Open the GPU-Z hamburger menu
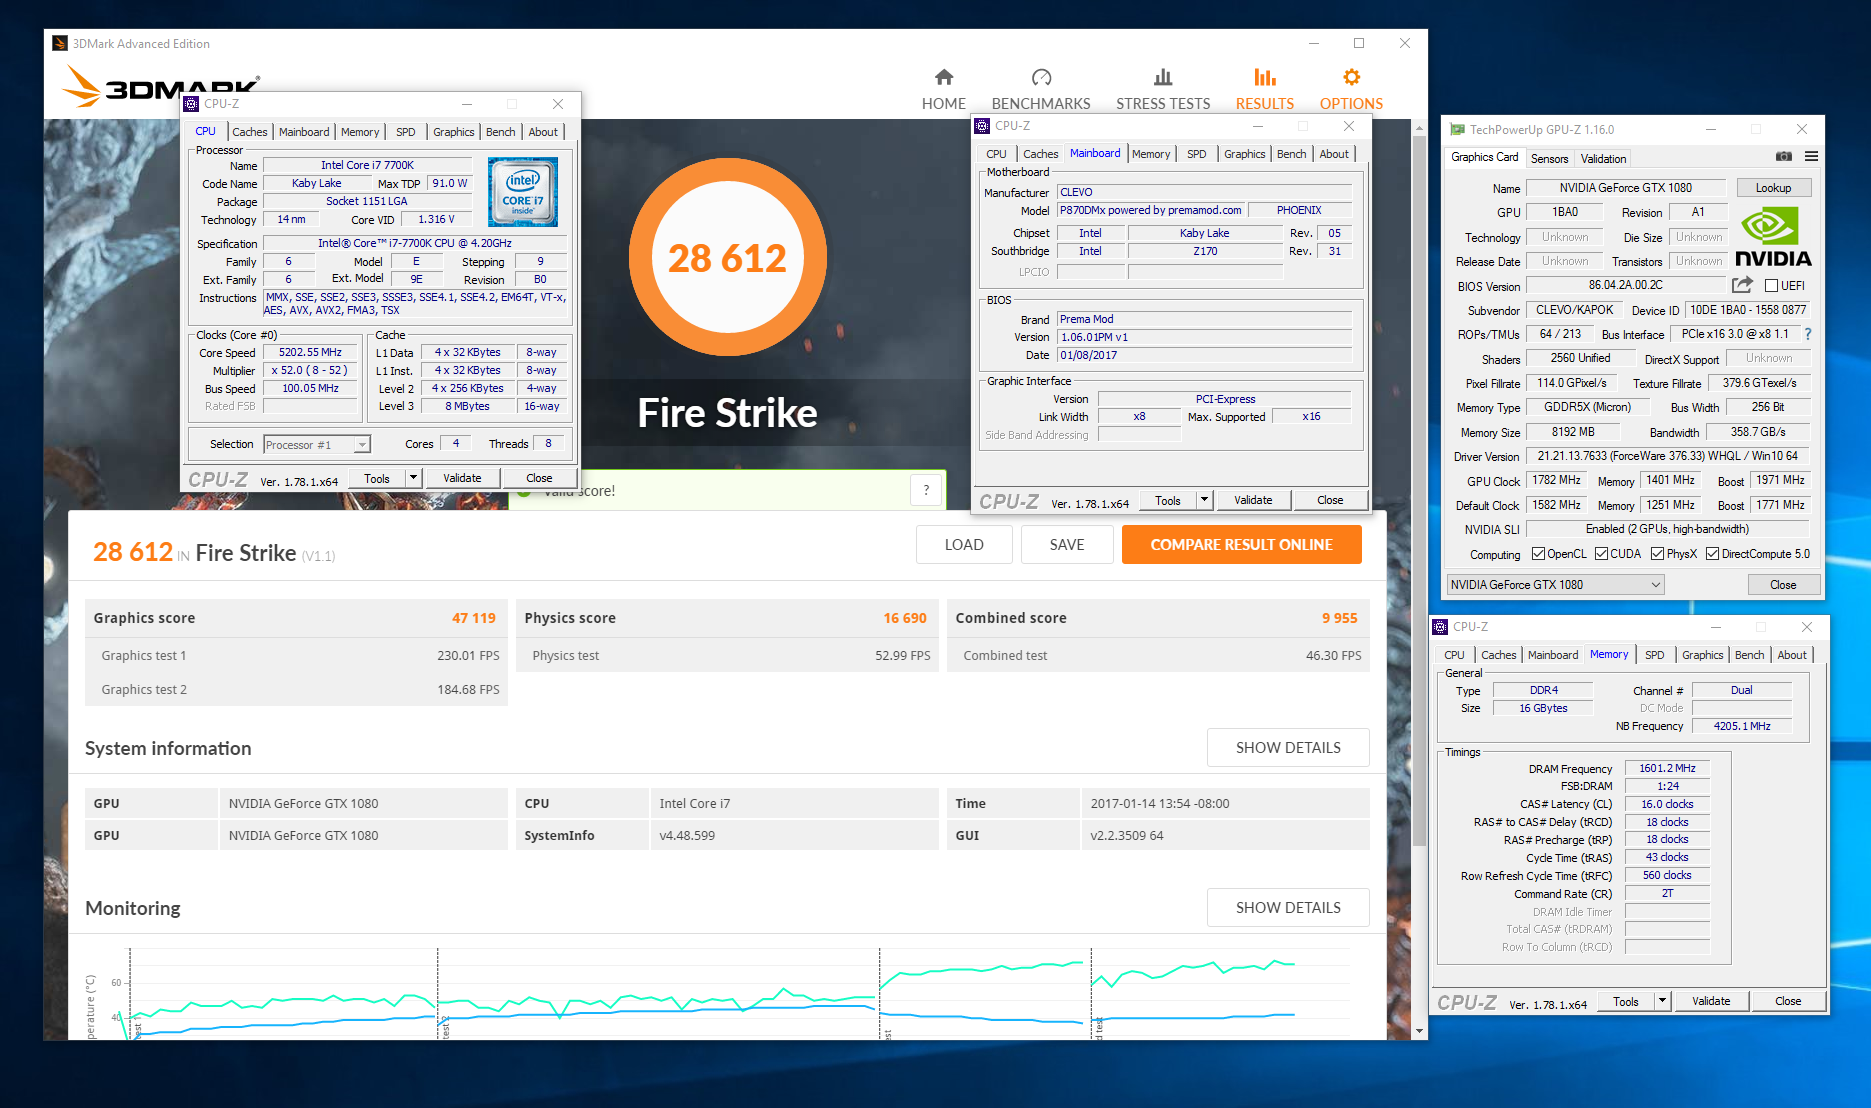Screen dimensions: 1871x1108 (x=1811, y=157)
